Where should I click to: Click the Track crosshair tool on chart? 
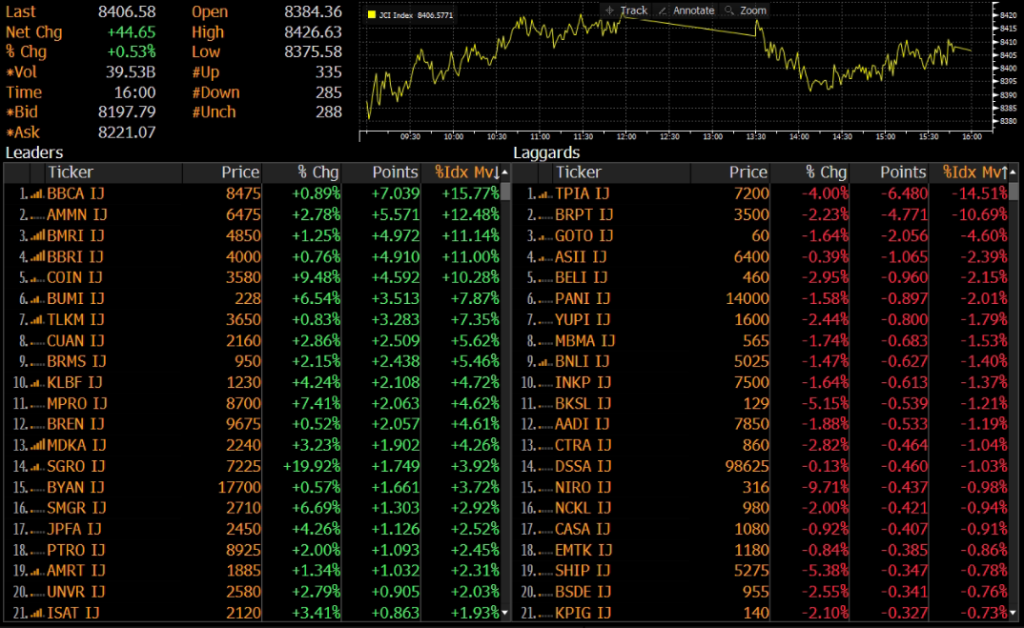click(x=626, y=10)
